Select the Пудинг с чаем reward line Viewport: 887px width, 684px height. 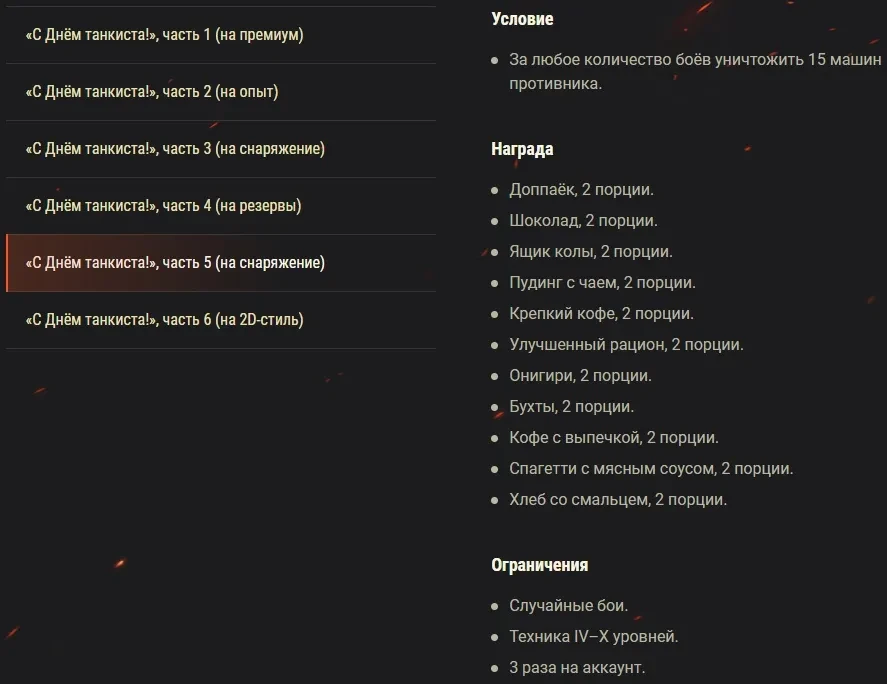click(x=602, y=282)
